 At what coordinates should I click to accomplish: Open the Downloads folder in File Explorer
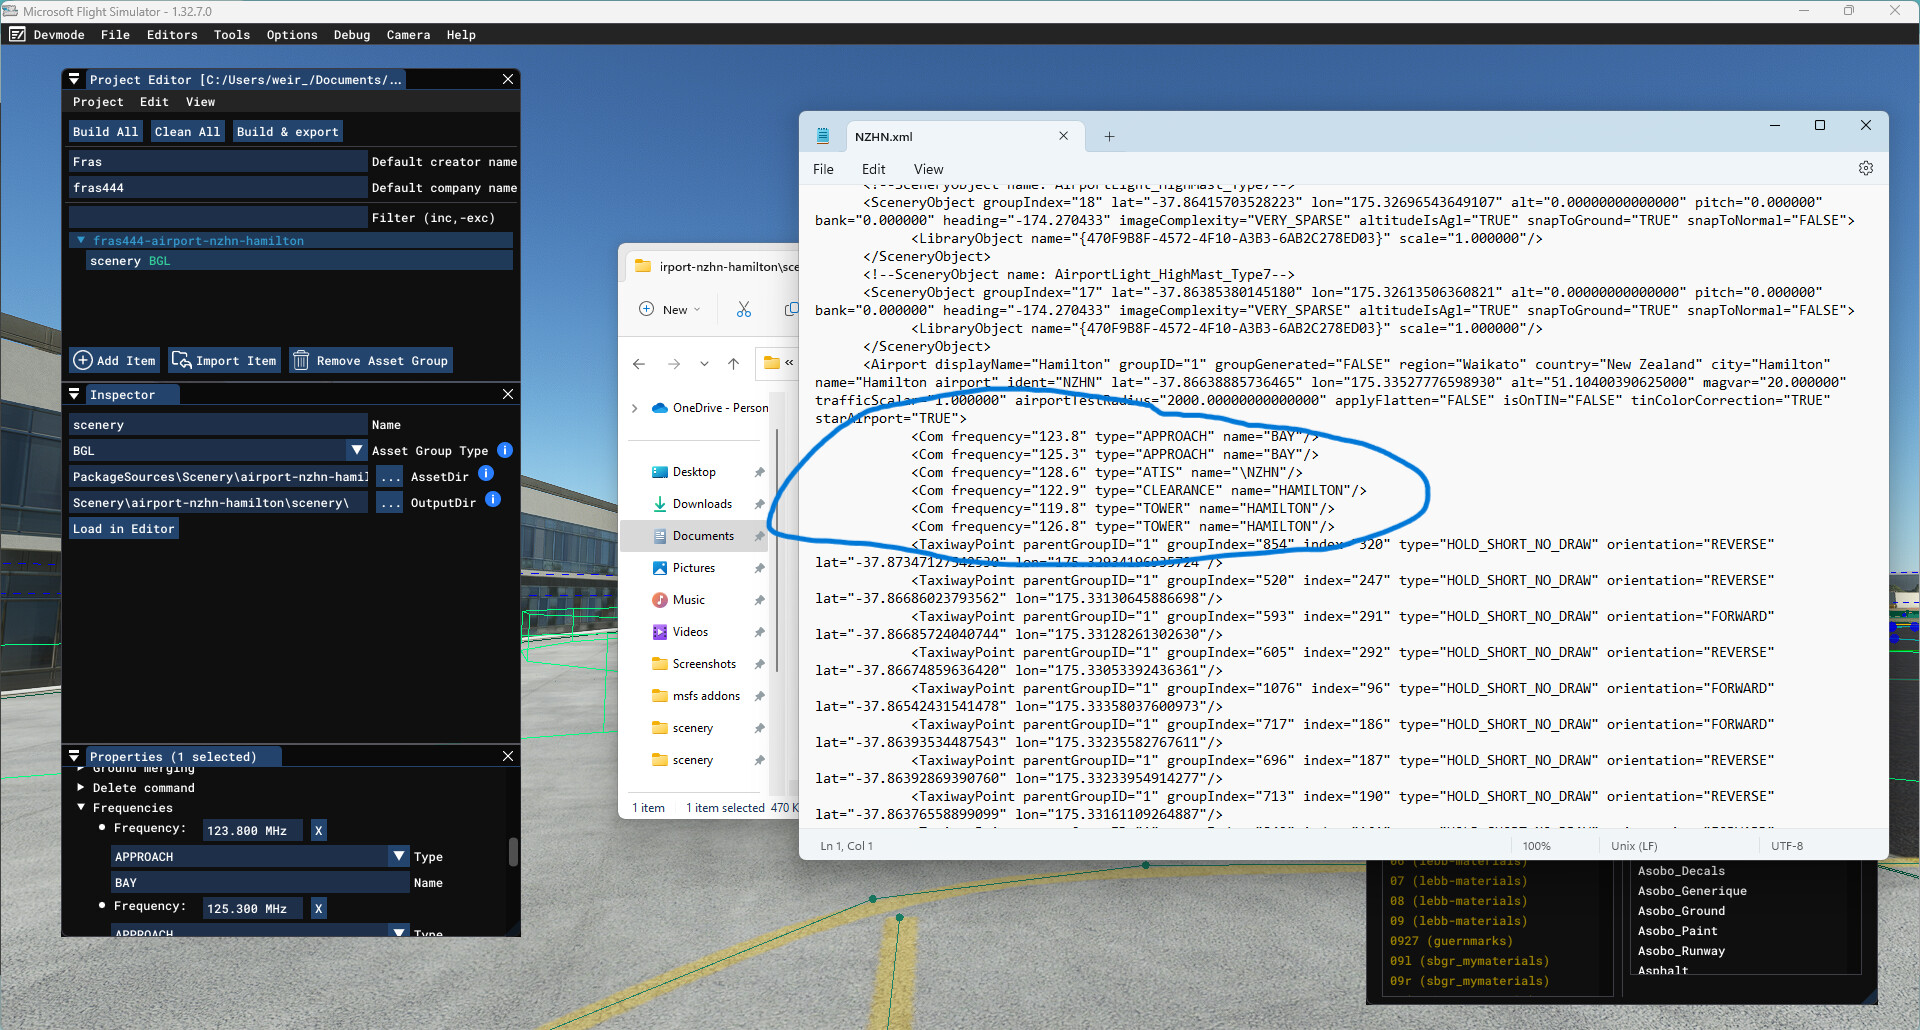click(x=702, y=504)
